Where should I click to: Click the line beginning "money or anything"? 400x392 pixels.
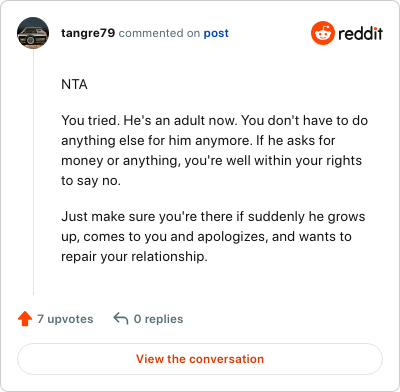click(x=212, y=161)
